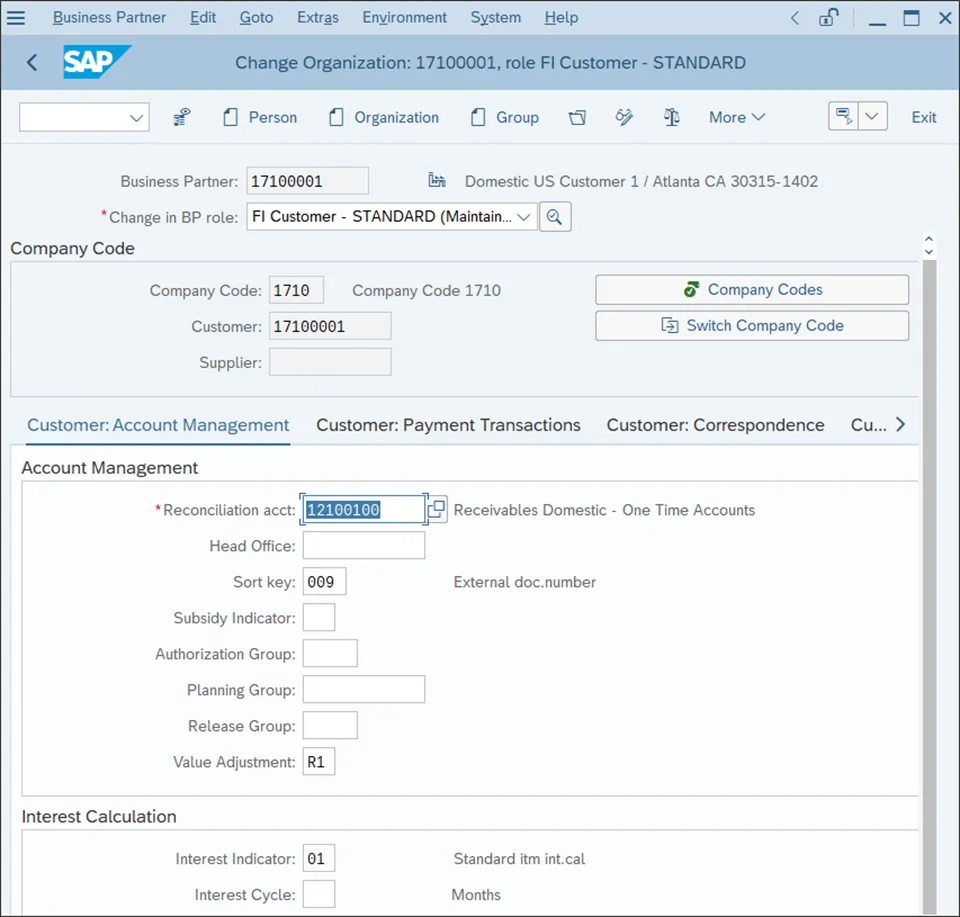Open the command field dropdown
The image size is (960, 917).
click(x=136, y=118)
